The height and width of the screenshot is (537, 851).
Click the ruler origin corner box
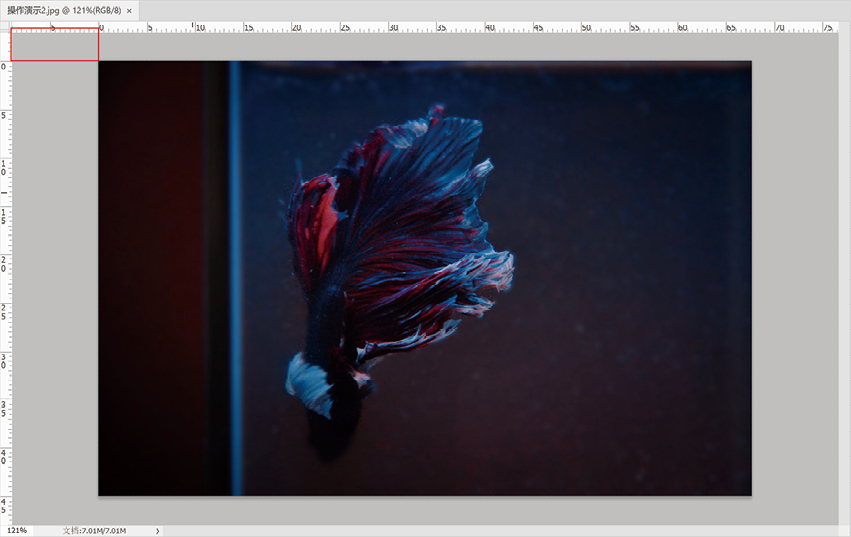(x=5, y=27)
